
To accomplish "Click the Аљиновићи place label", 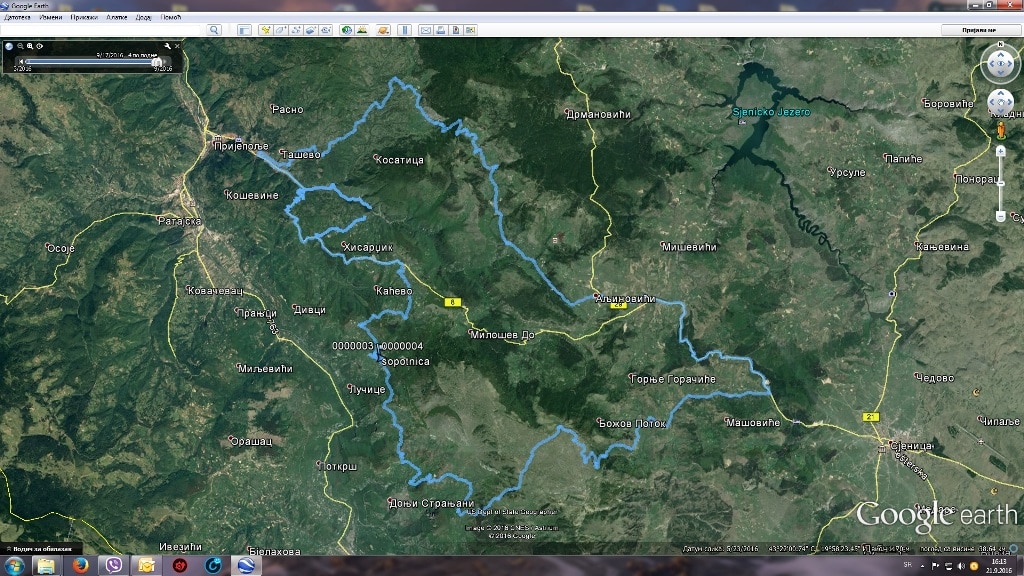I will click(x=625, y=298).
